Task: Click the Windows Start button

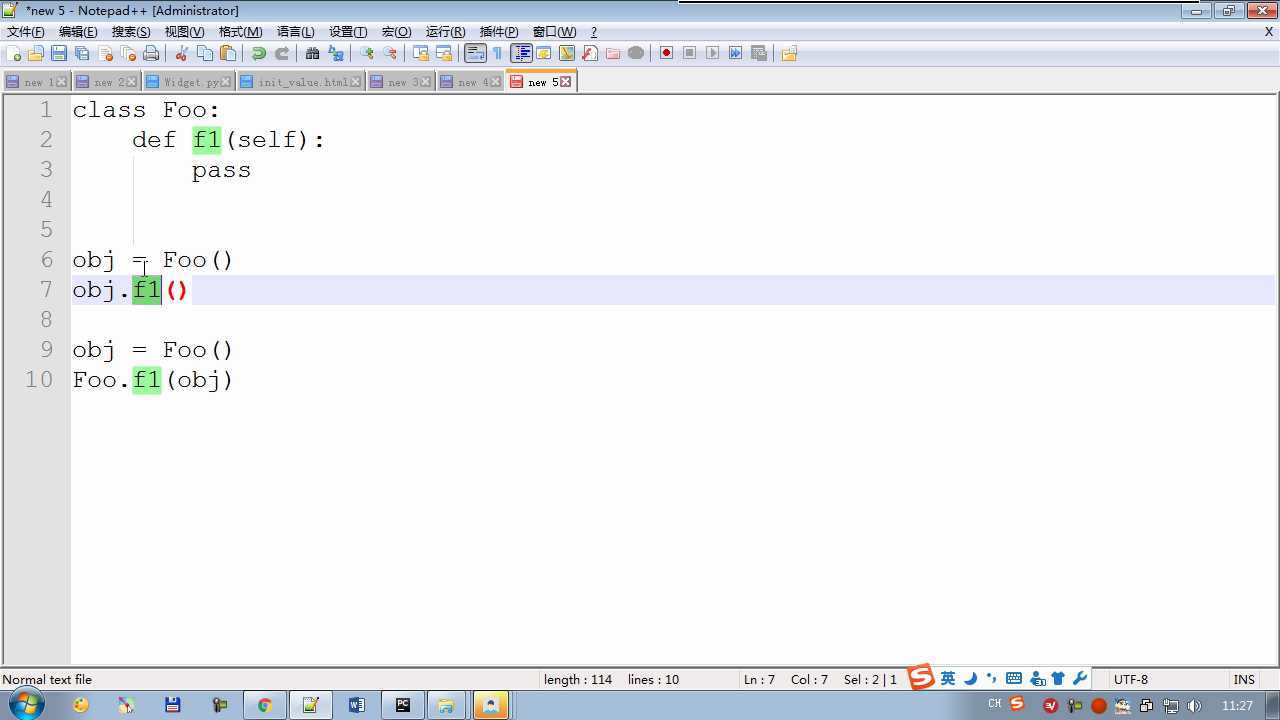Action: point(25,704)
